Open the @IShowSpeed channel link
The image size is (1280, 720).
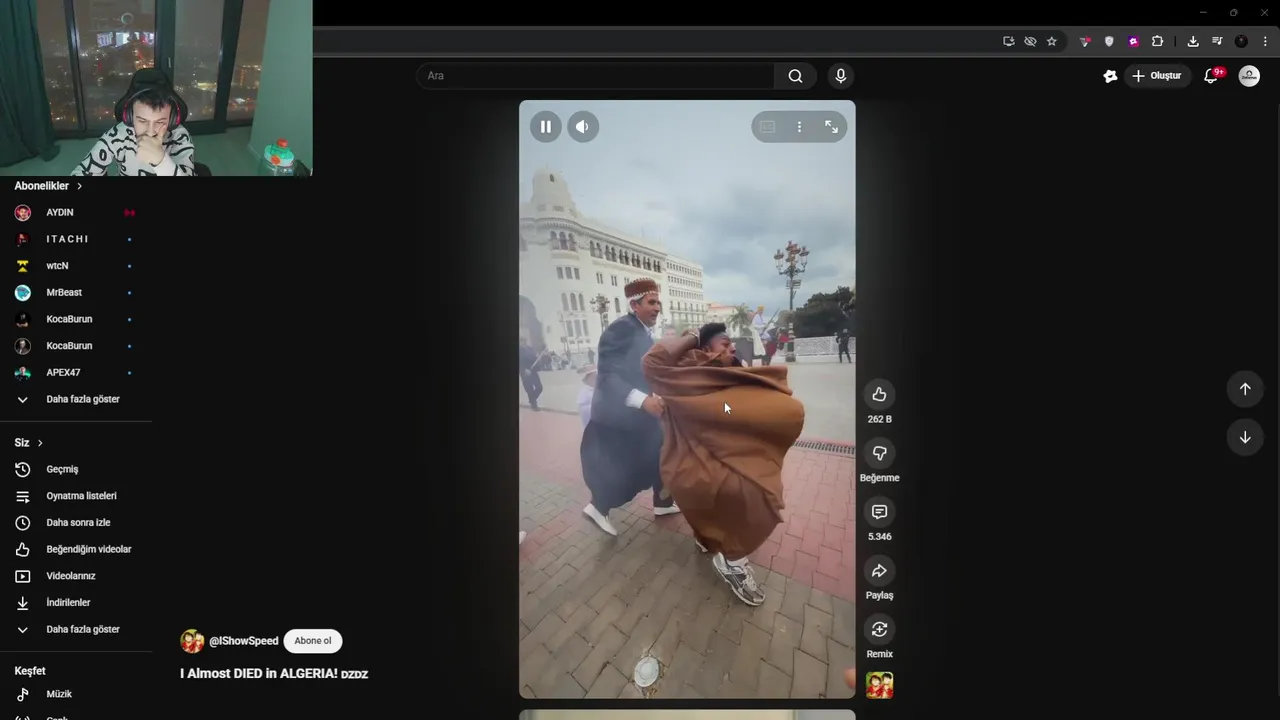(244, 641)
